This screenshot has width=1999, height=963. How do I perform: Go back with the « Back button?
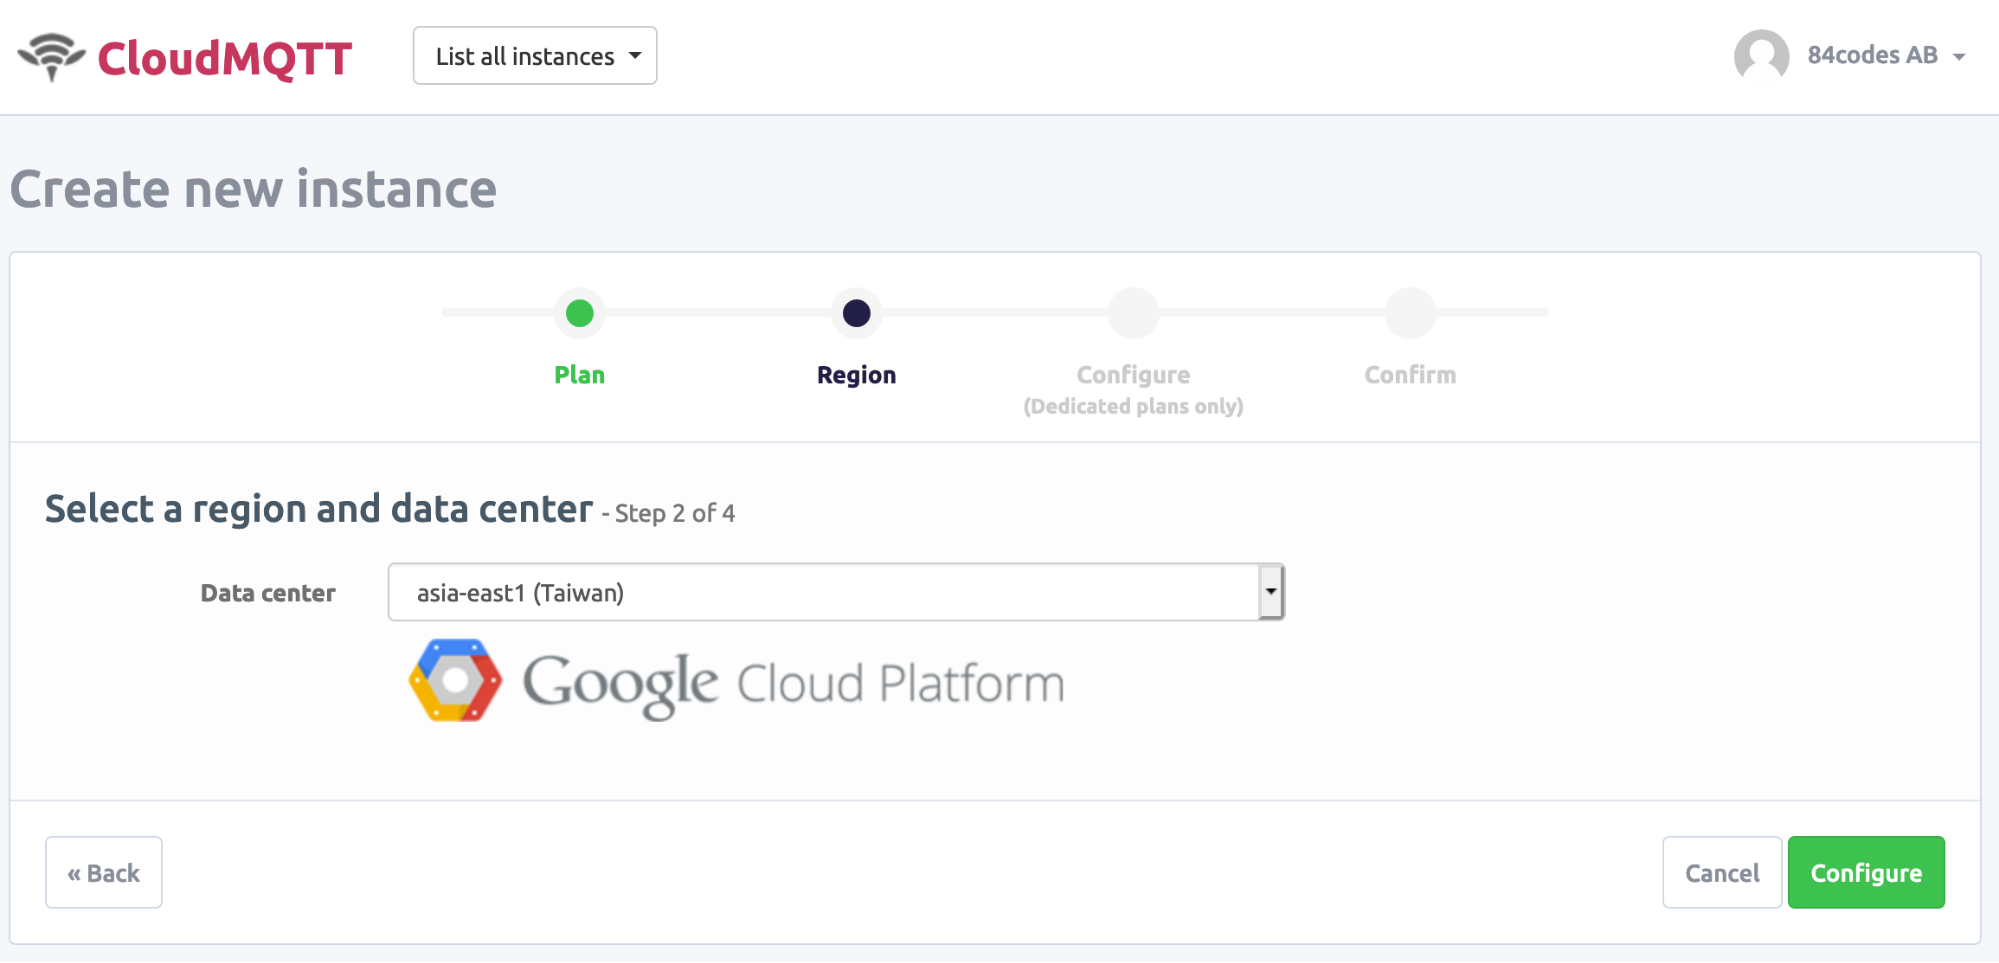click(x=104, y=872)
